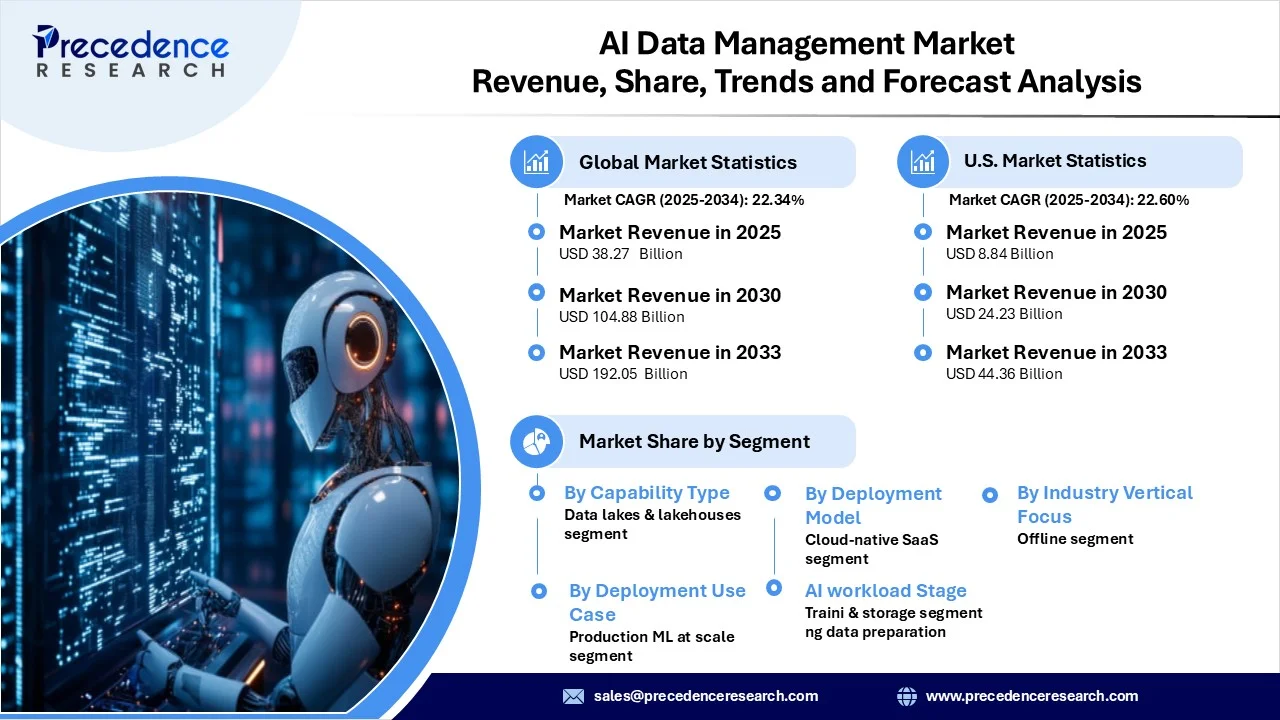
Task: Click the U.S. Market Statistics chart icon
Action: pos(922,161)
